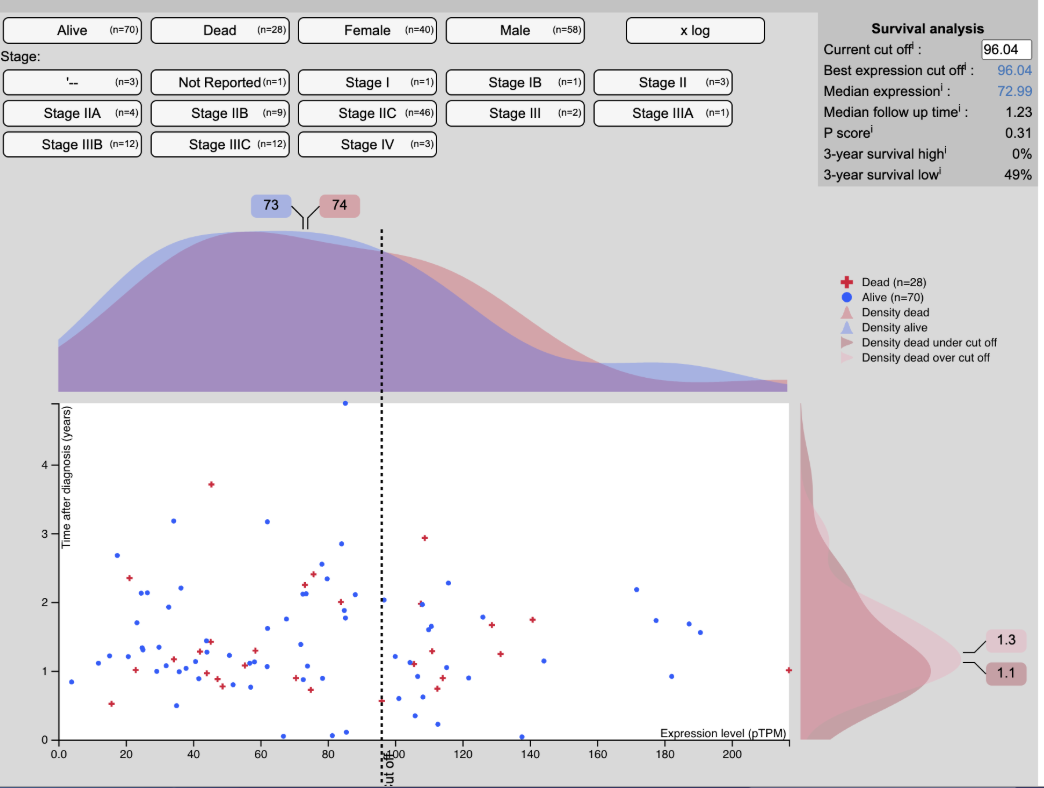Filter by Stage IB

coord(515,83)
